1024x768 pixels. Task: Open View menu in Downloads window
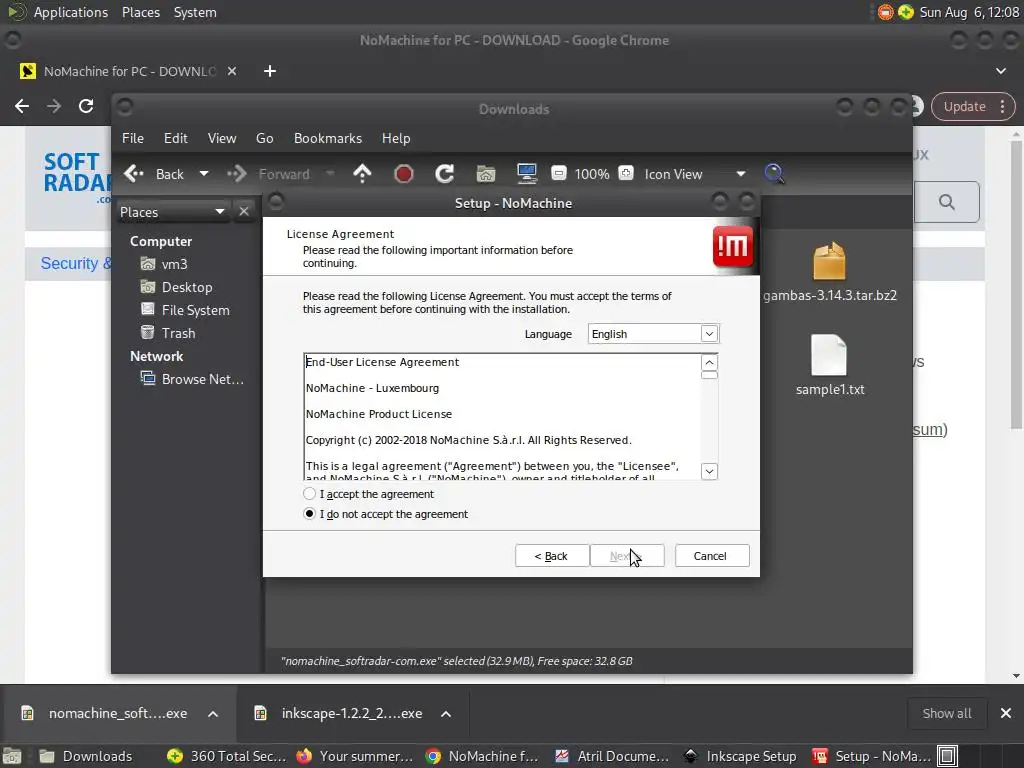(222, 138)
